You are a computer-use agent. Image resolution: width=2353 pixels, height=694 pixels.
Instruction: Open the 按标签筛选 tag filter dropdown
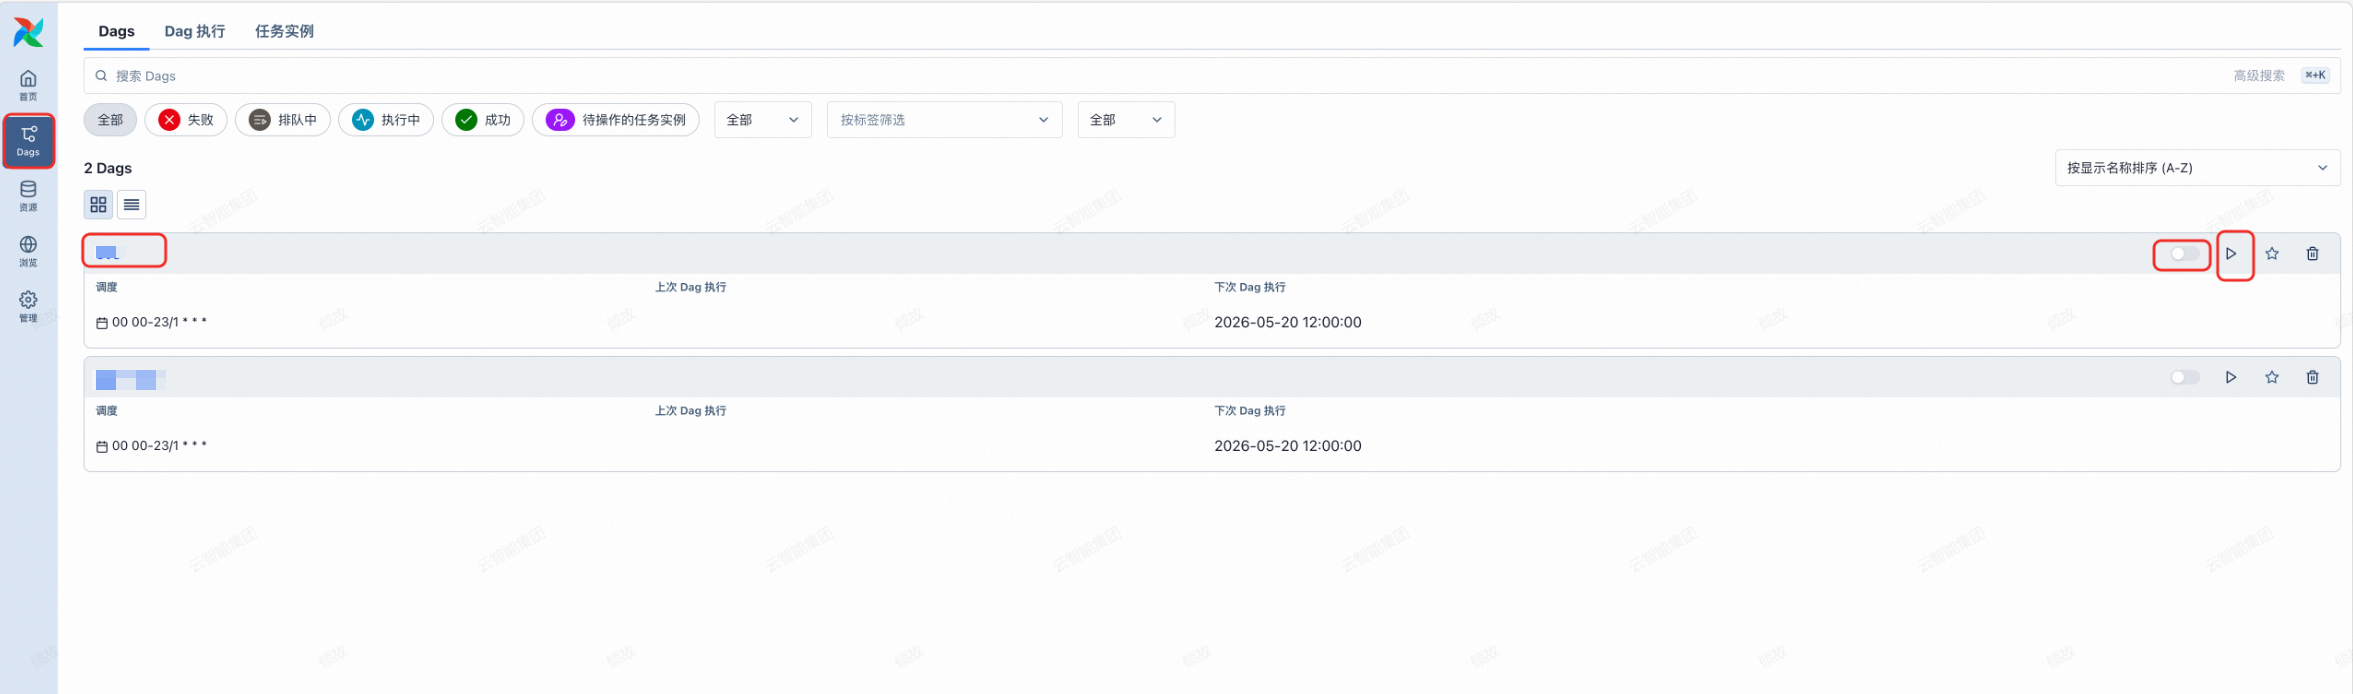[945, 120]
